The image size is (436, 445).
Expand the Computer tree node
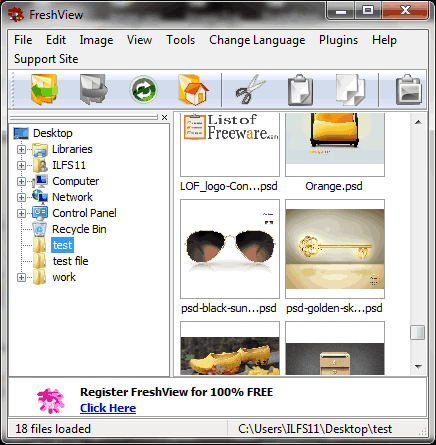coord(21,181)
